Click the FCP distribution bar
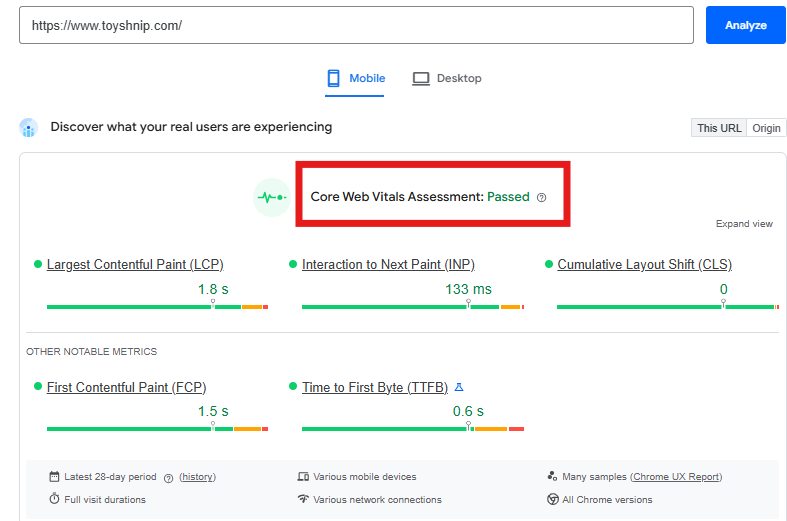 158,429
